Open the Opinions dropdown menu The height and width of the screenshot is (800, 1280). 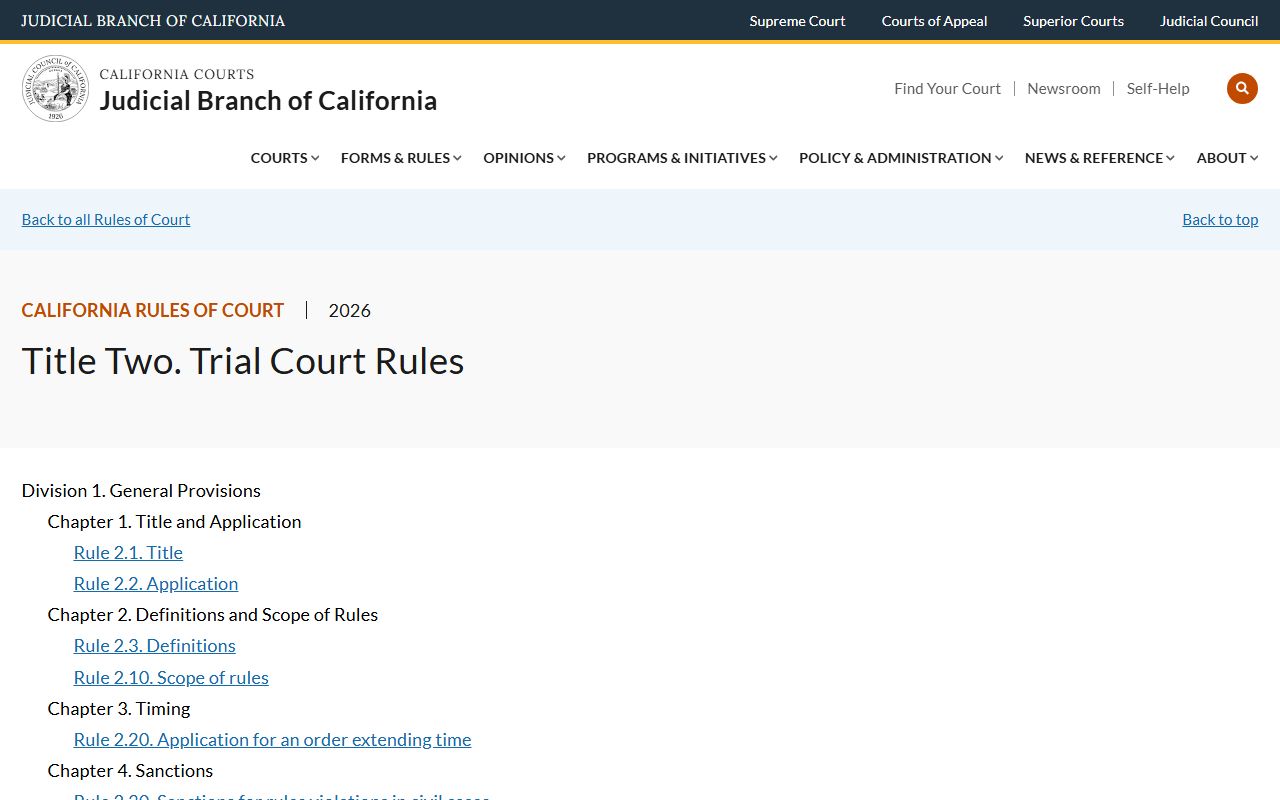pyautogui.click(x=524, y=158)
